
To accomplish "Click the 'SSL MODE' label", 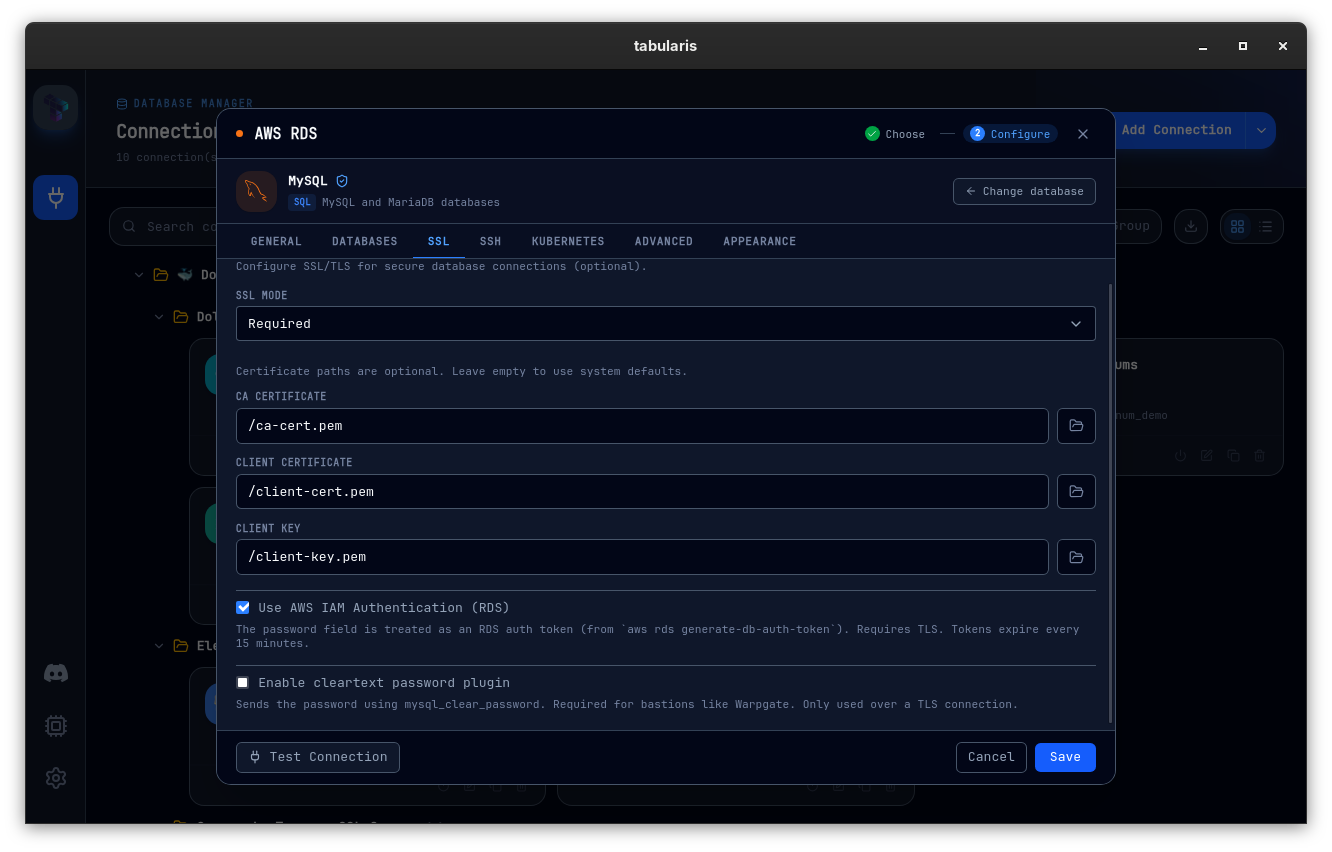I will click(262, 296).
